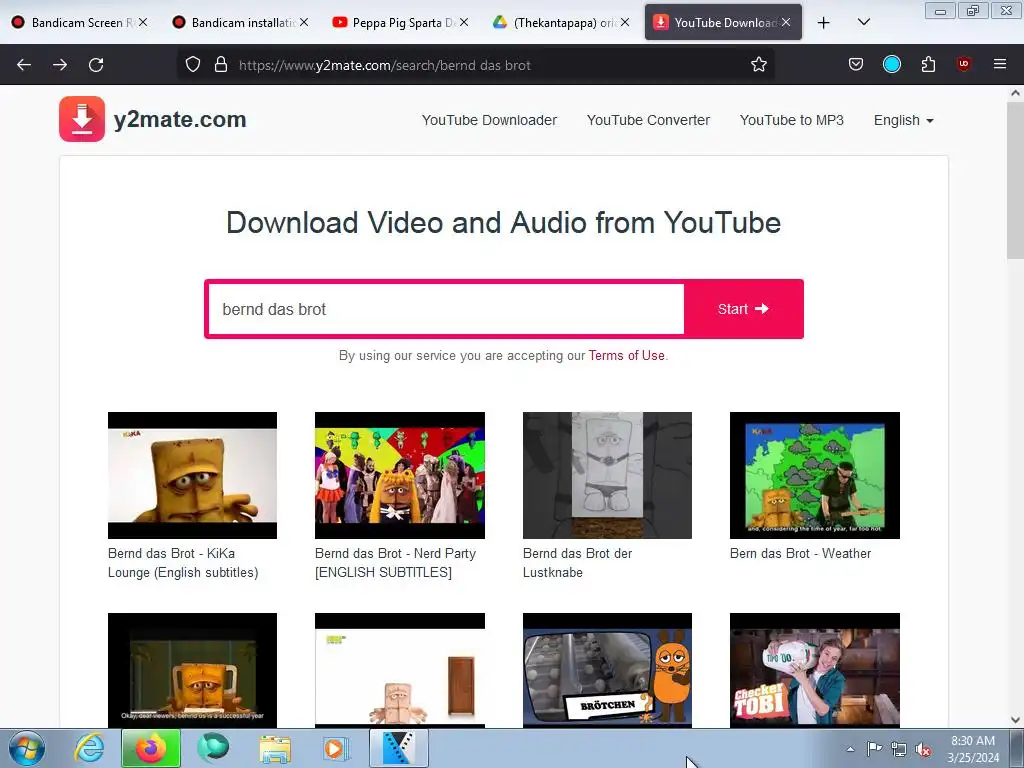Open video editor clapperboard taskbar icon
Screen dimensions: 1024x768
pyautogui.click(x=399, y=748)
